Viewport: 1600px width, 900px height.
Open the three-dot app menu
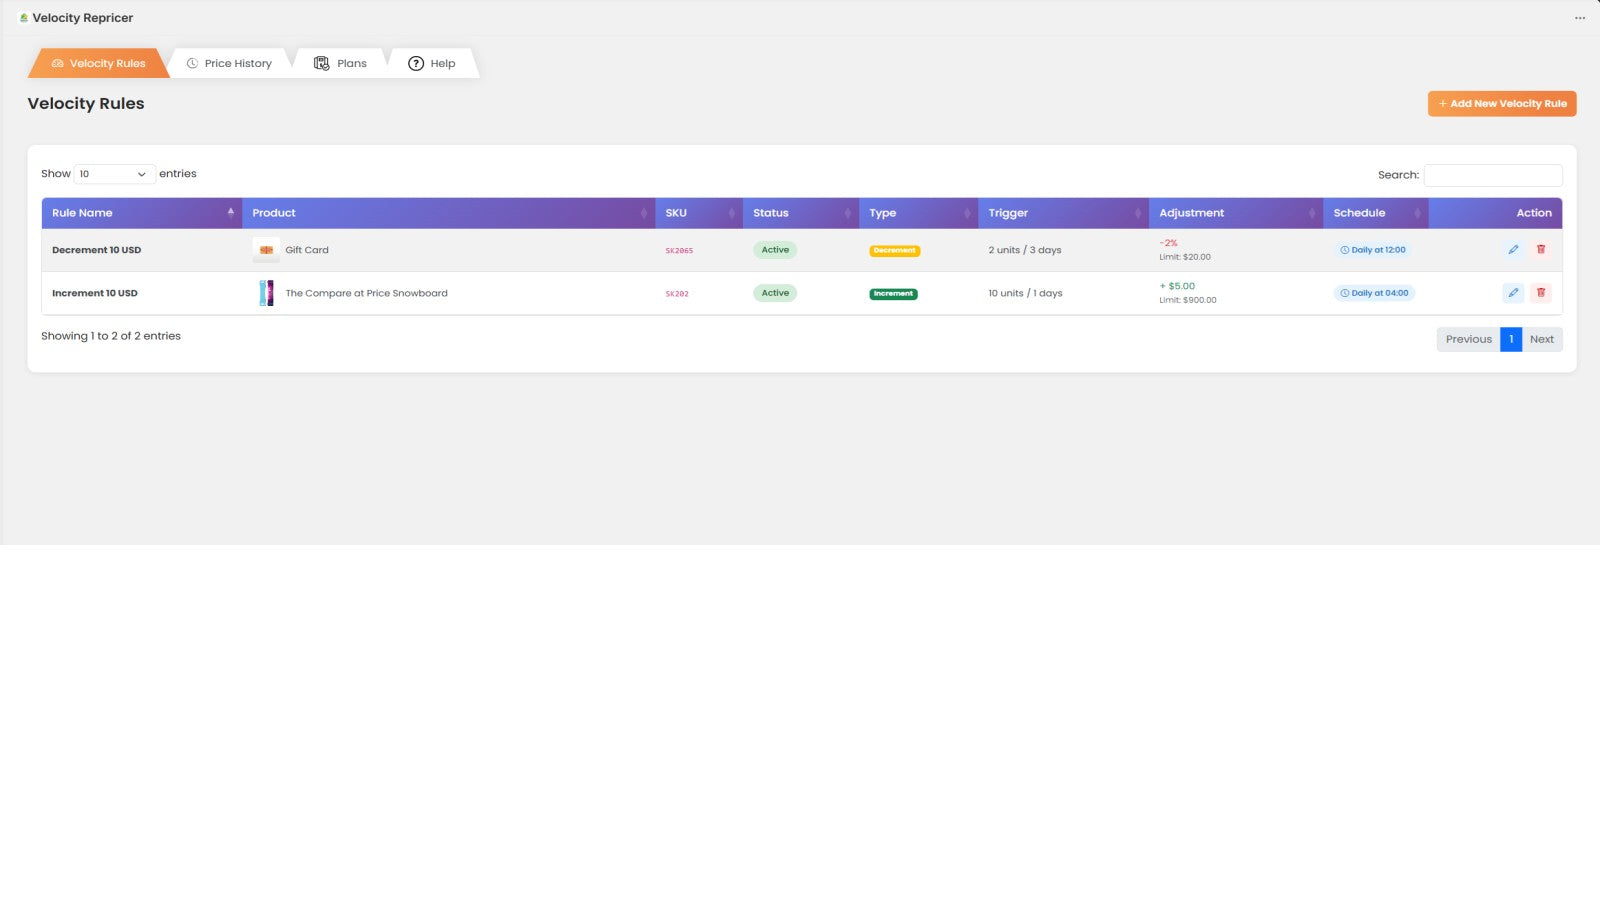pos(1580,18)
